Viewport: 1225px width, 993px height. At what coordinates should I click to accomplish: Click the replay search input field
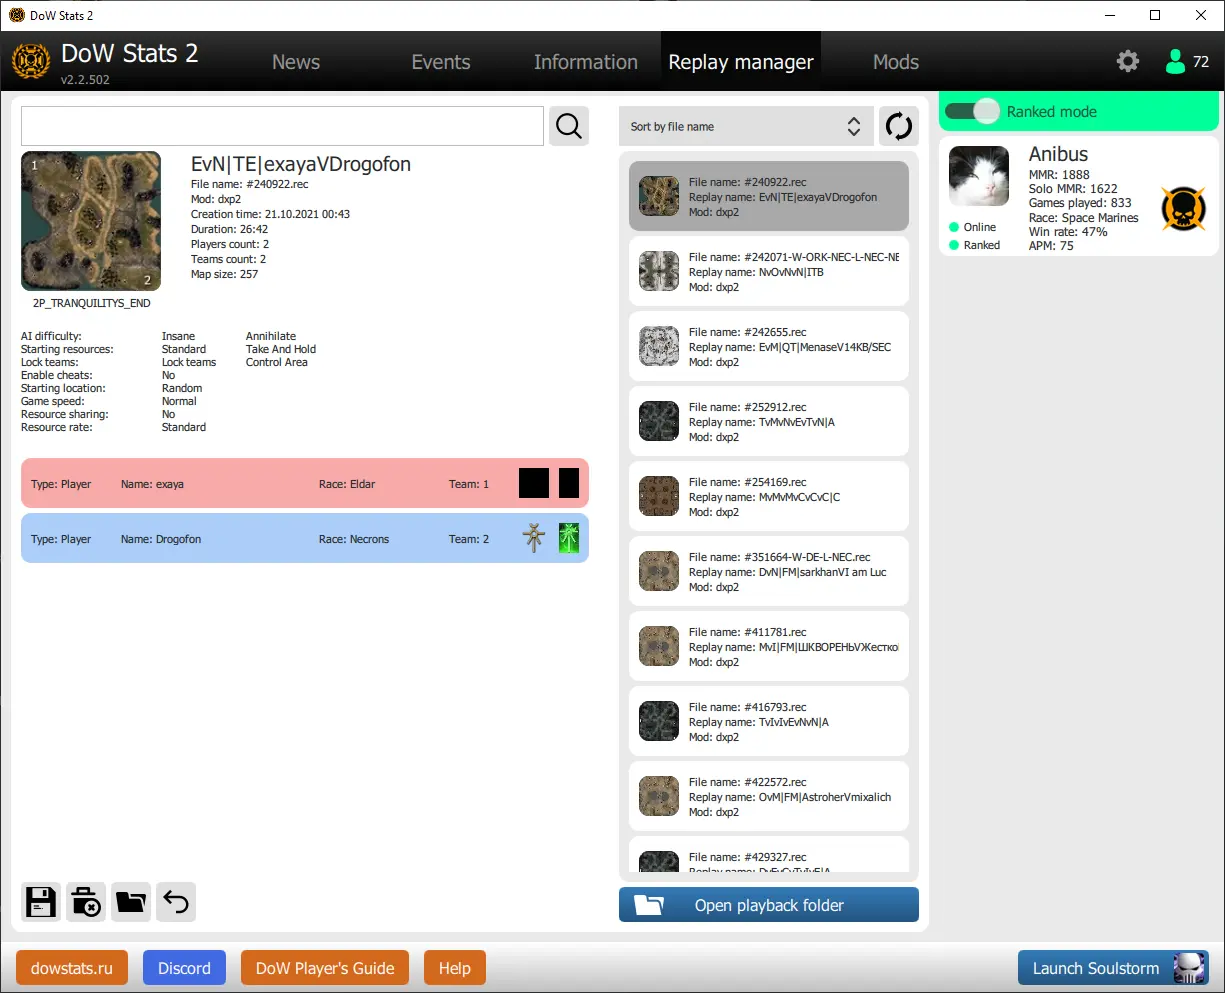[x=283, y=126]
